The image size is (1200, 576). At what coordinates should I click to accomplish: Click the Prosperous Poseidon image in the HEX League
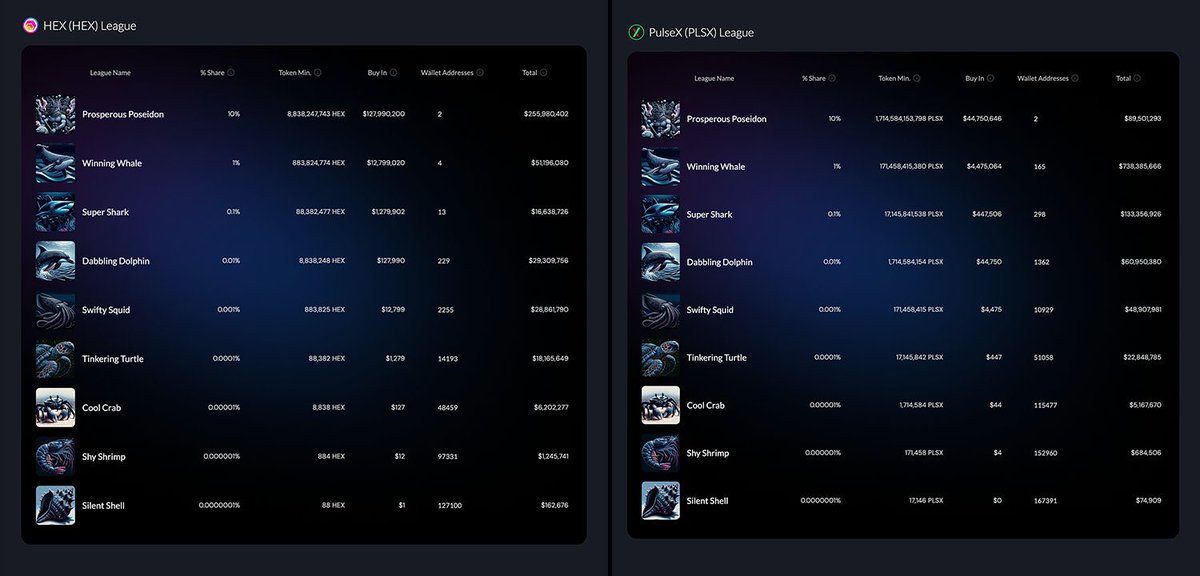pyautogui.click(x=55, y=114)
